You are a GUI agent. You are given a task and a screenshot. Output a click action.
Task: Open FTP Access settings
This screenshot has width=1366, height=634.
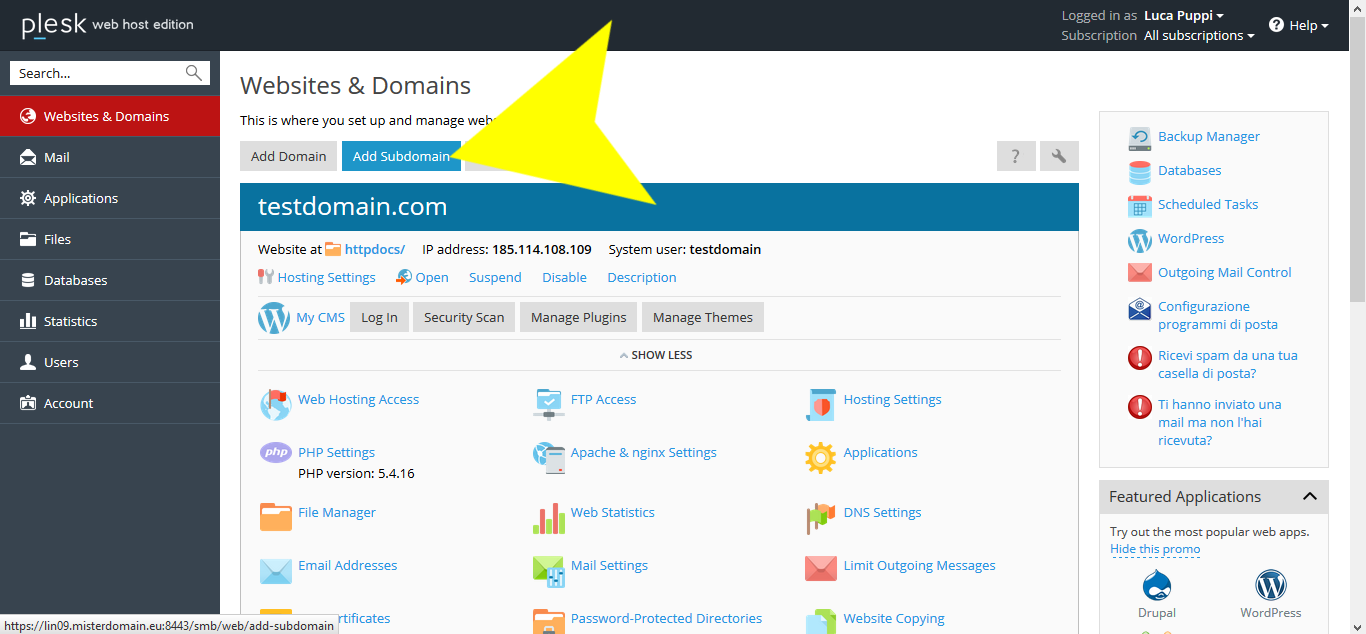pos(603,399)
